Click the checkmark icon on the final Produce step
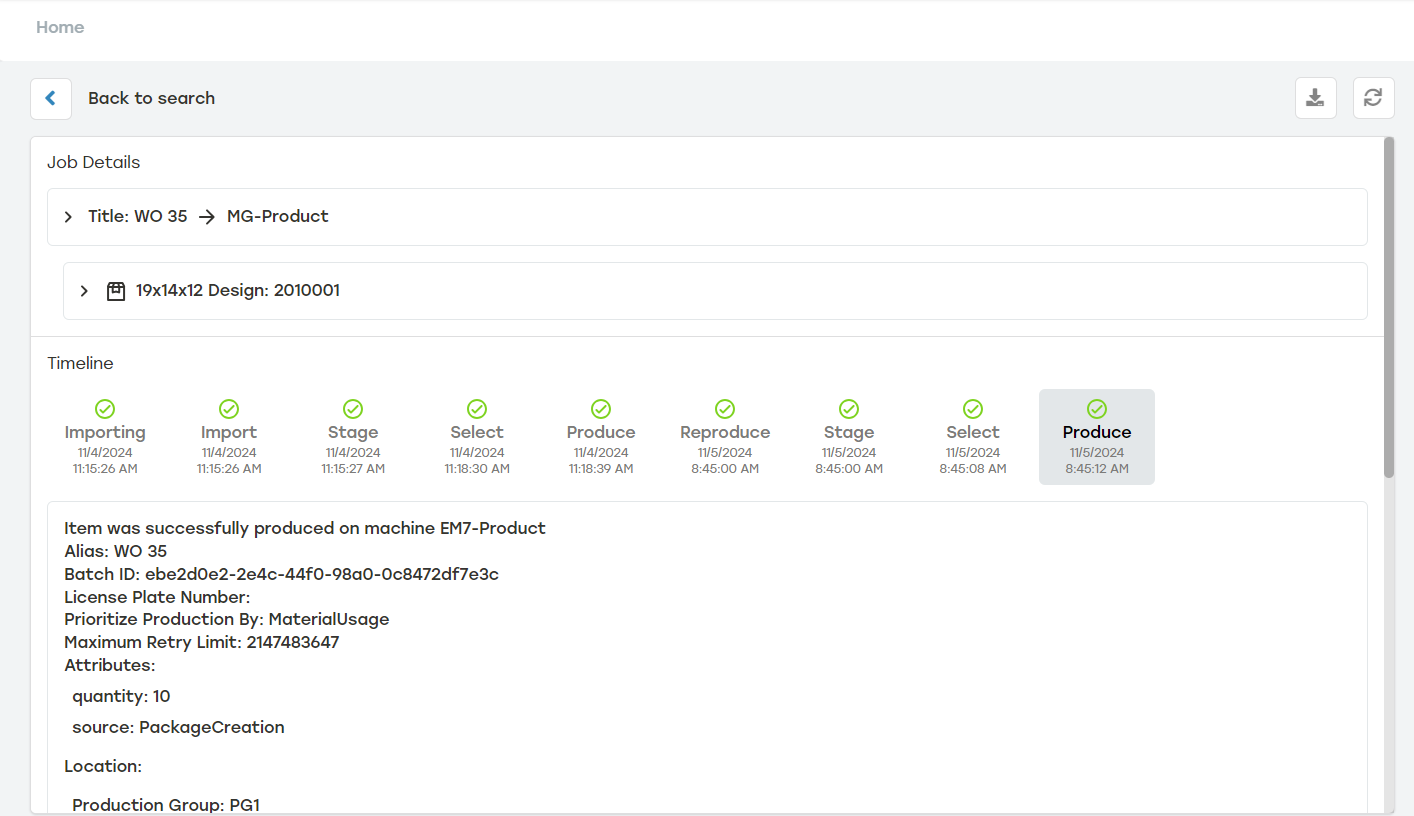 click(x=1096, y=409)
